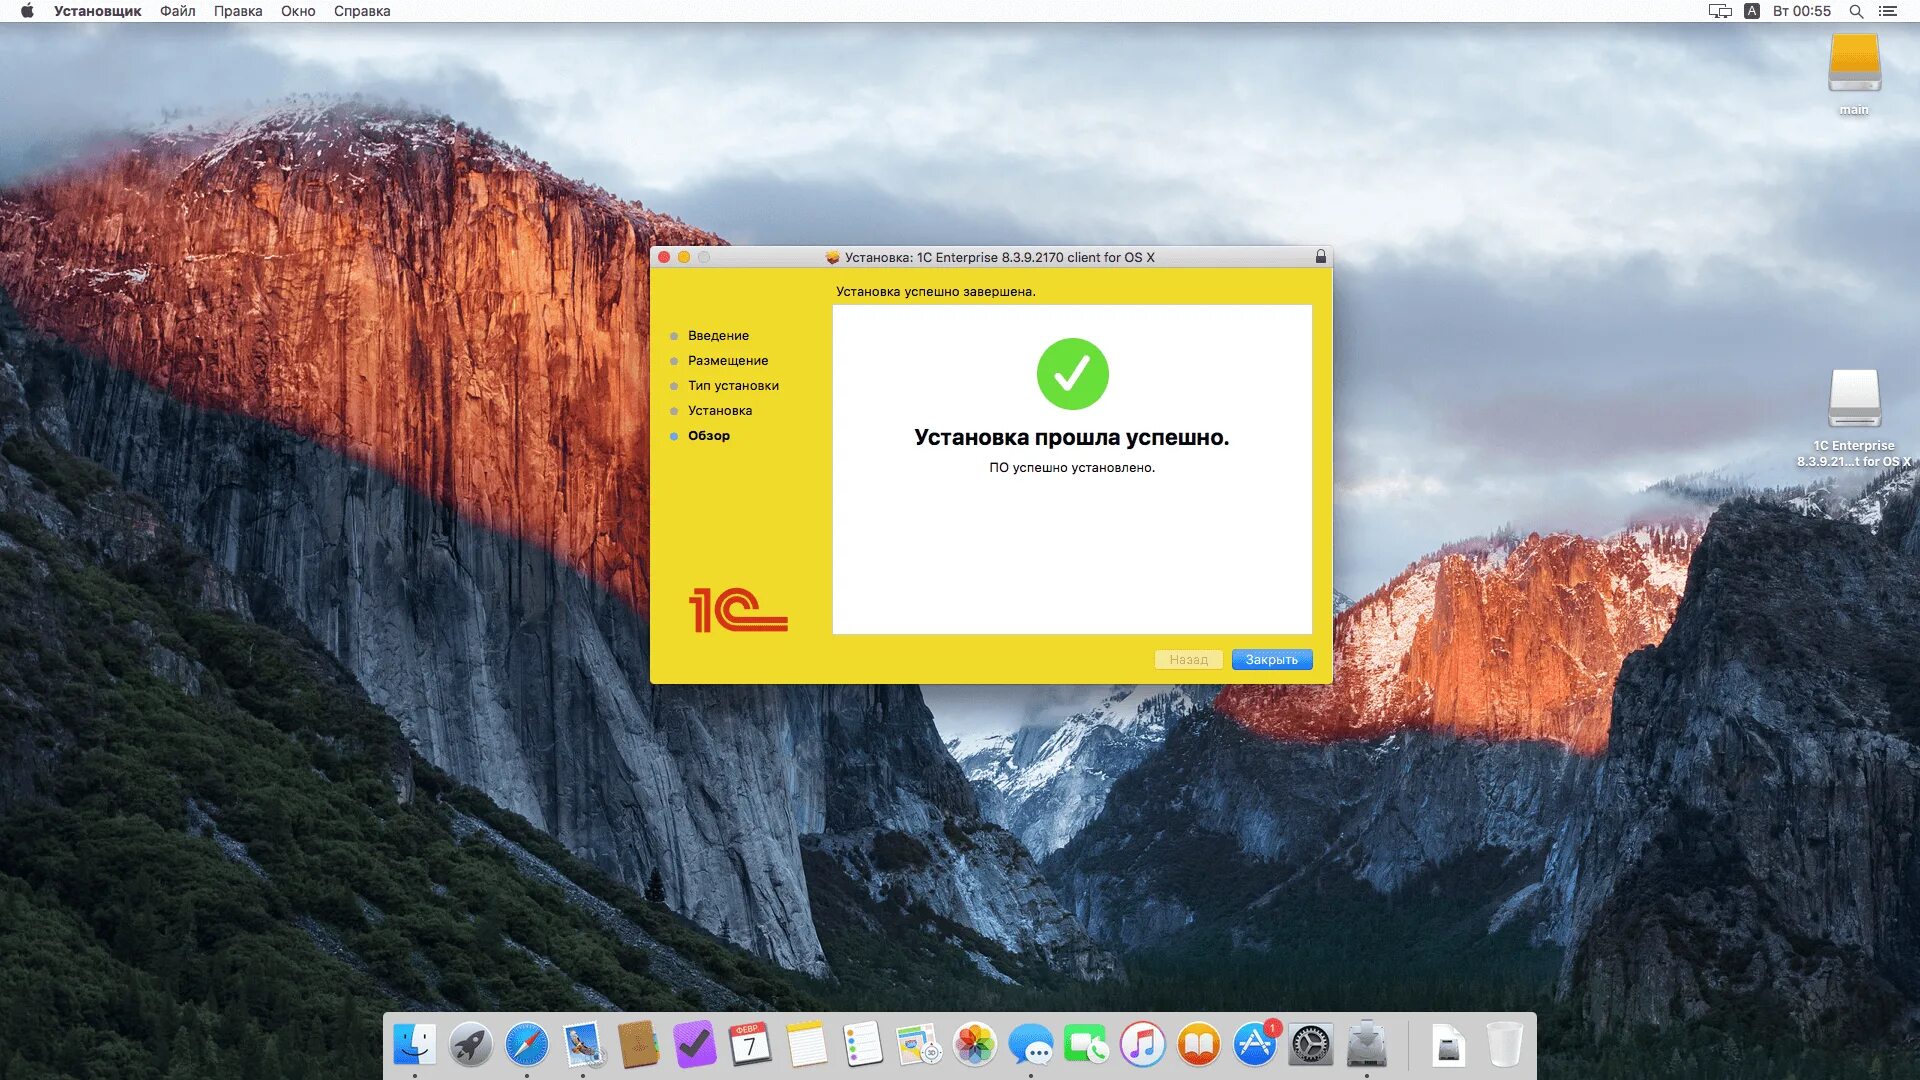Open the Установщик application menu

coord(98,11)
